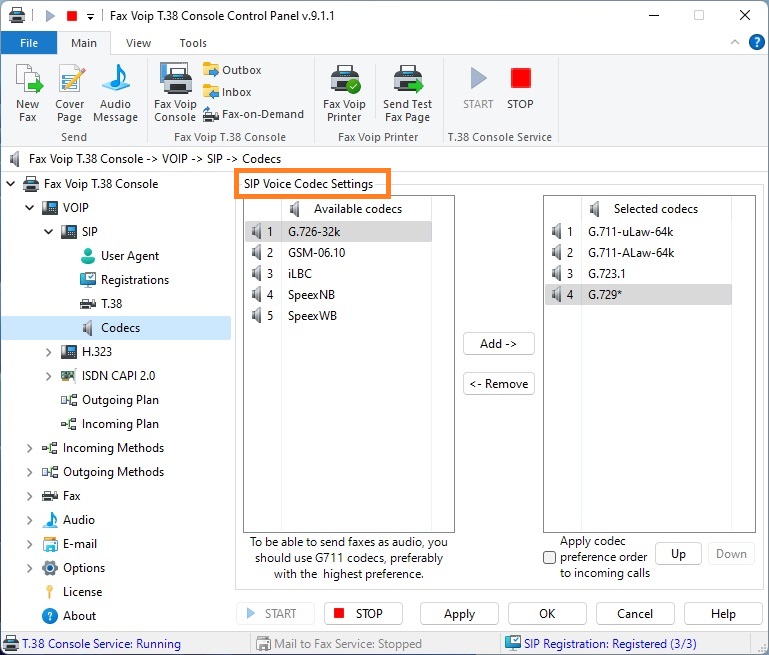The image size is (769, 655).
Task: Expand the Audio tree node
Action: click(29, 520)
